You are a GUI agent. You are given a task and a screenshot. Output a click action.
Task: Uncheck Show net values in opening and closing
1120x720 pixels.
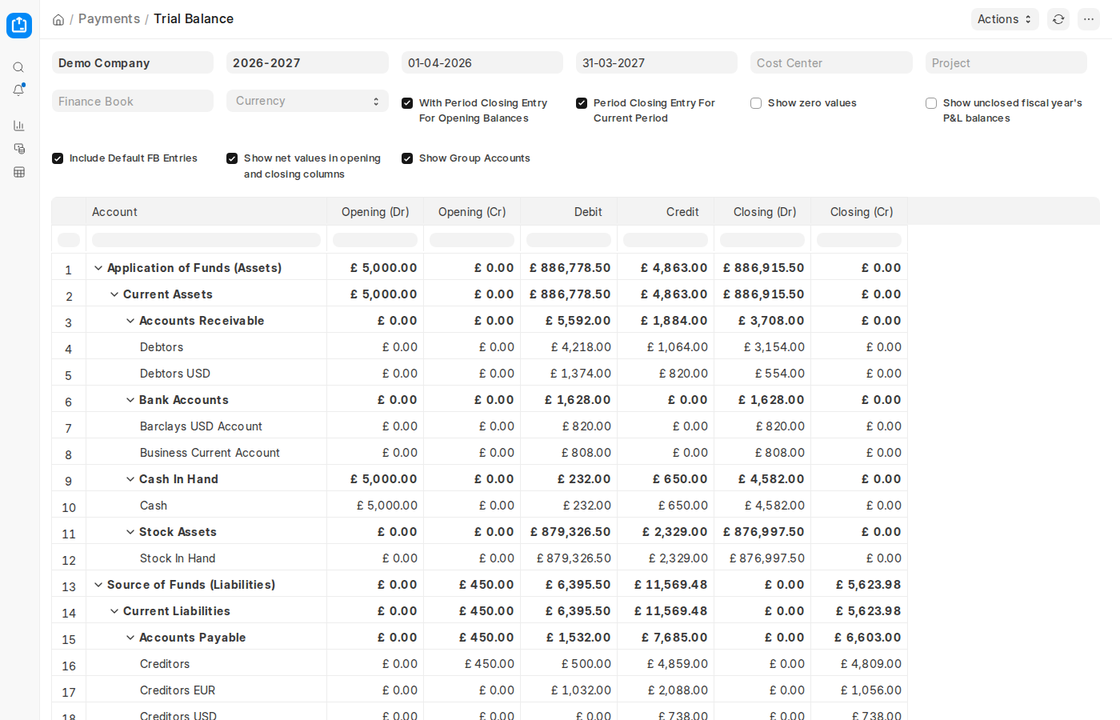tap(232, 158)
